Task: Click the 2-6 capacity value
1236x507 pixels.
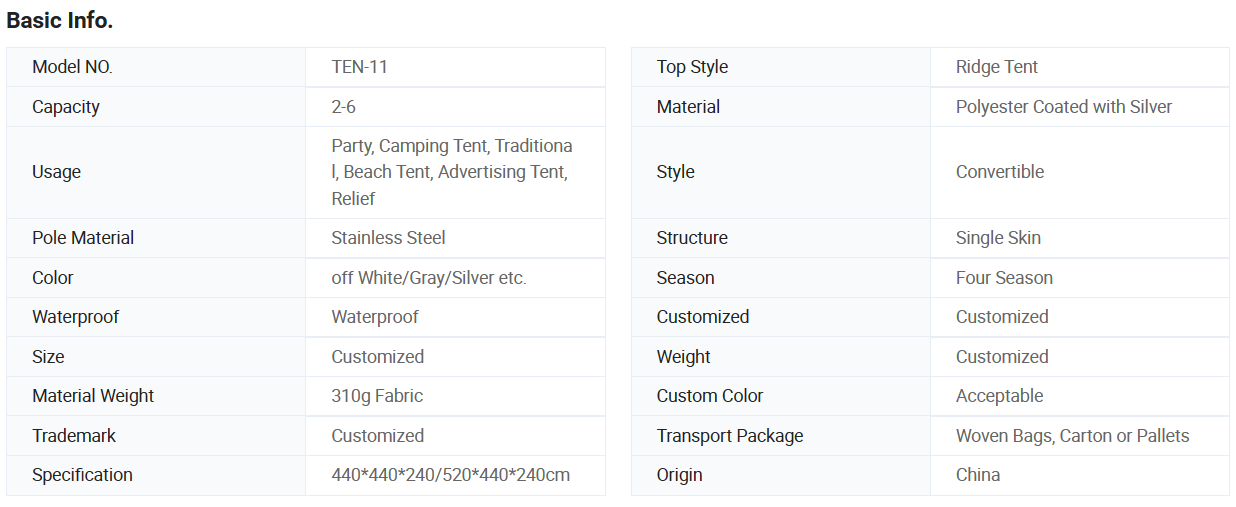Action: click(x=343, y=107)
